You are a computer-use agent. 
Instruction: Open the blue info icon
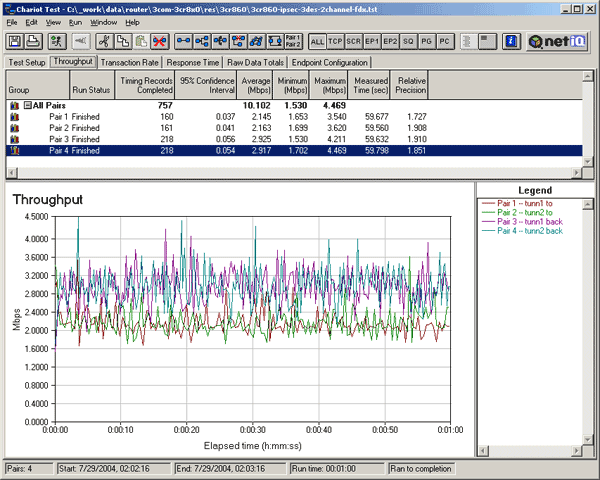510,41
